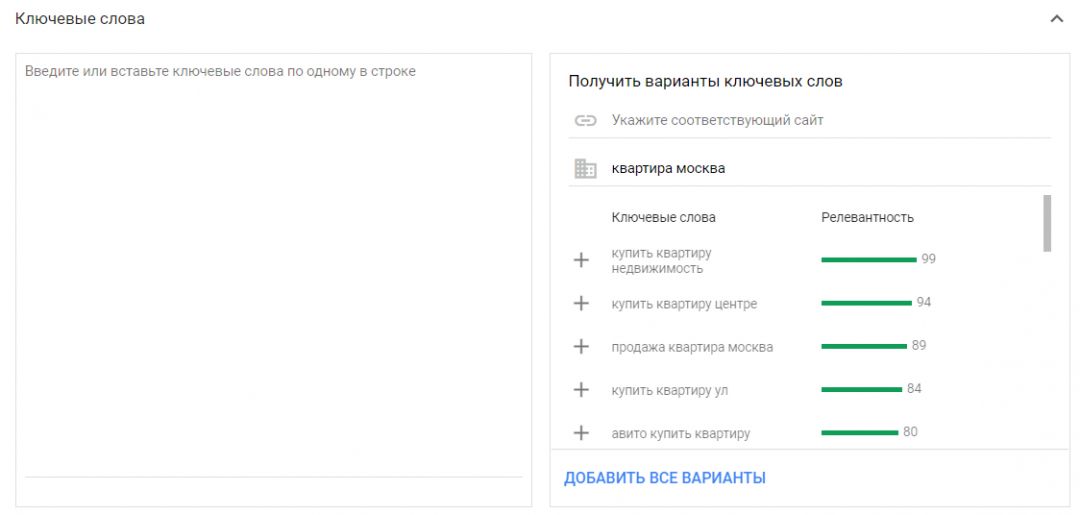1080x515 pixels.
Task: Click the relevance bar showing 89
Action: (x=864, y=346)
